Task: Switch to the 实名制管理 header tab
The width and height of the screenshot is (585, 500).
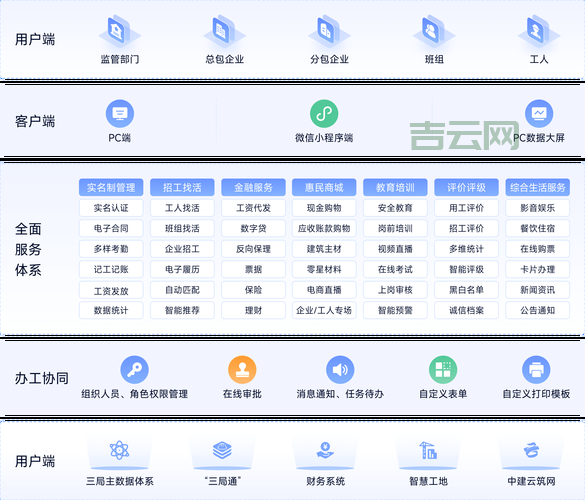Action: (x=111, y=187)
